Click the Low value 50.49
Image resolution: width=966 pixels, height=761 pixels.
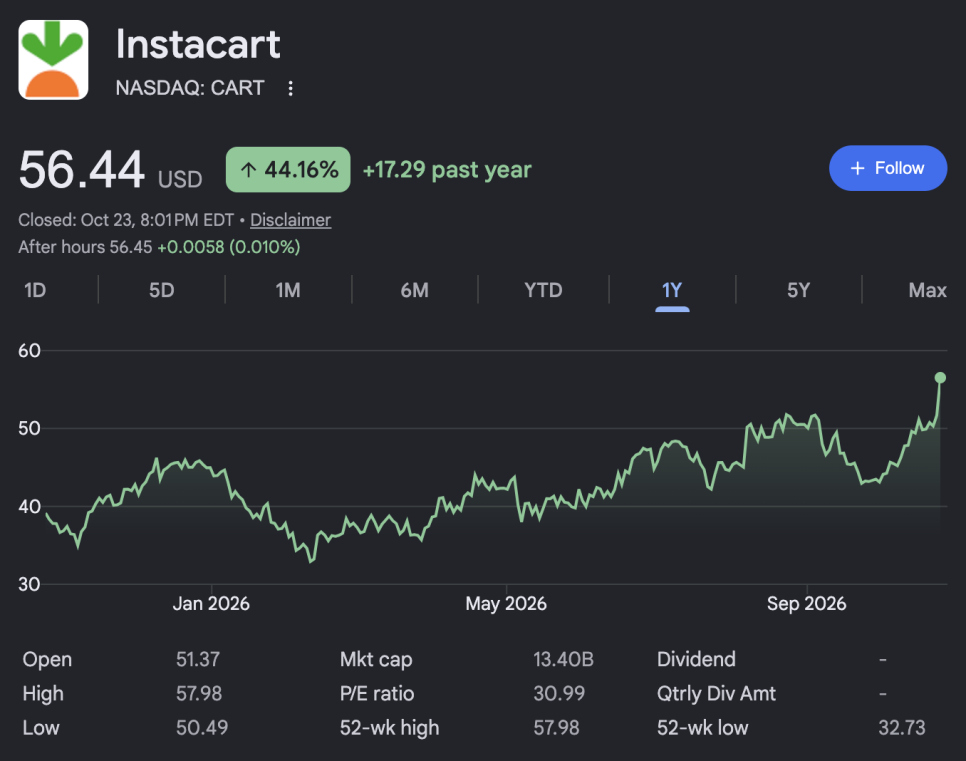point(201,728)
